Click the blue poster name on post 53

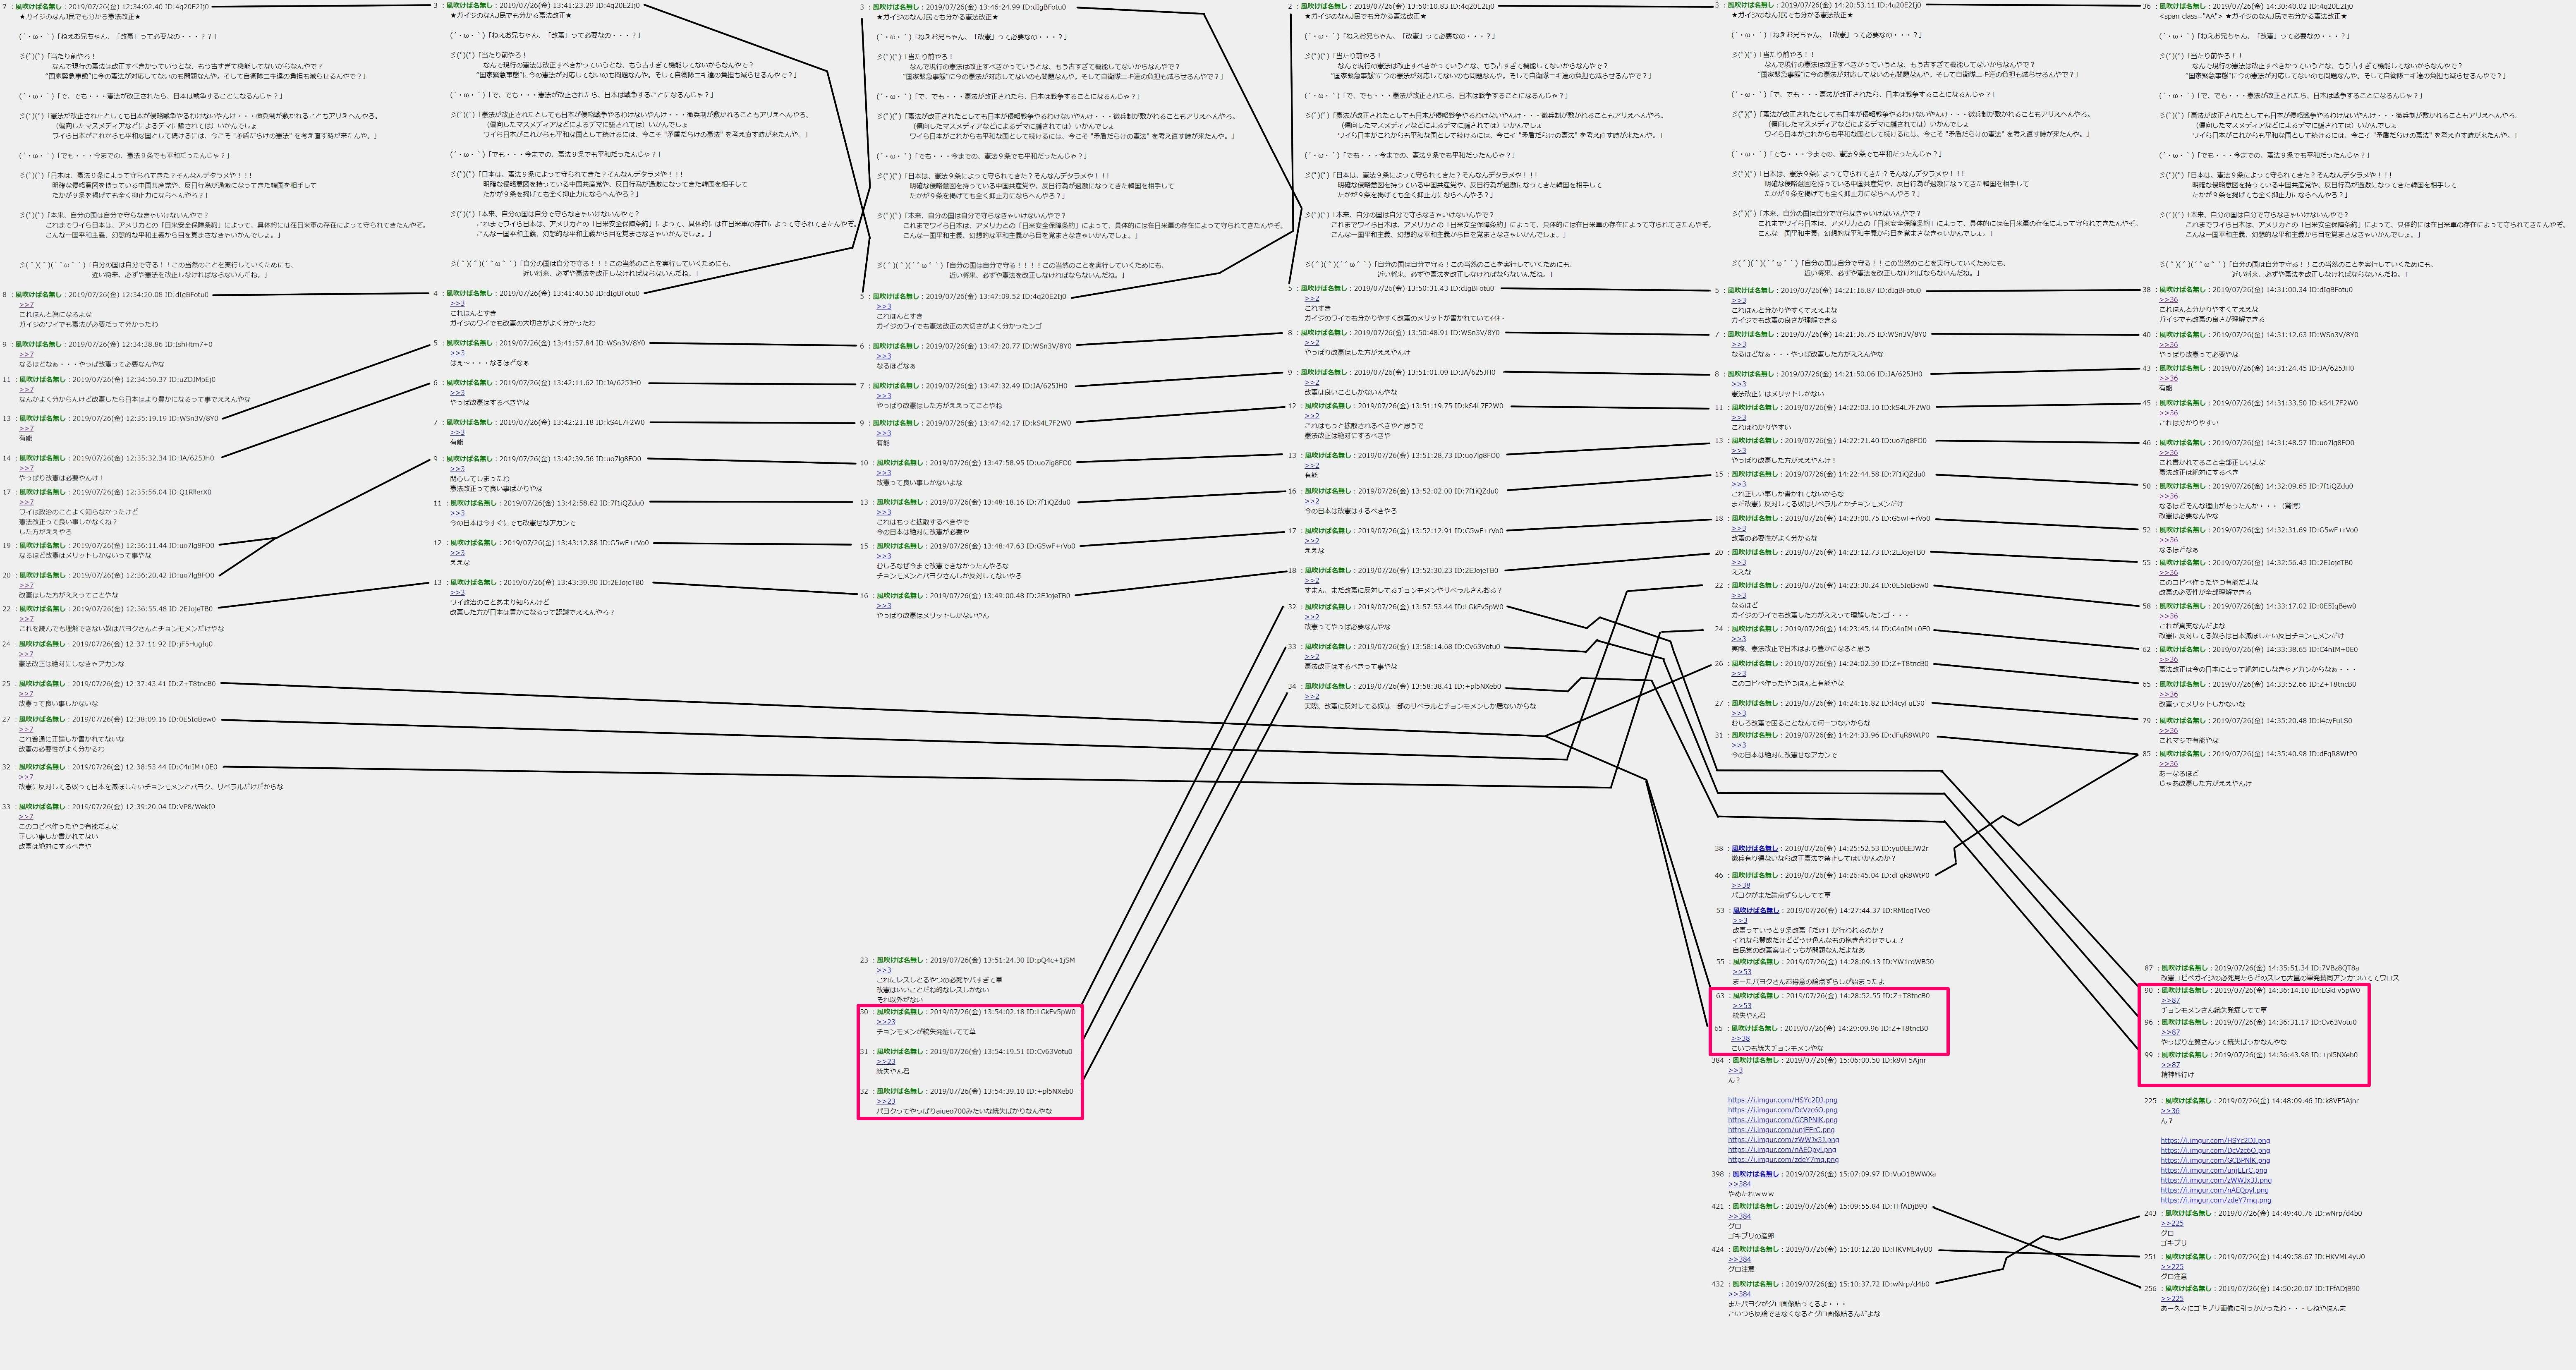coord(1755,911)
